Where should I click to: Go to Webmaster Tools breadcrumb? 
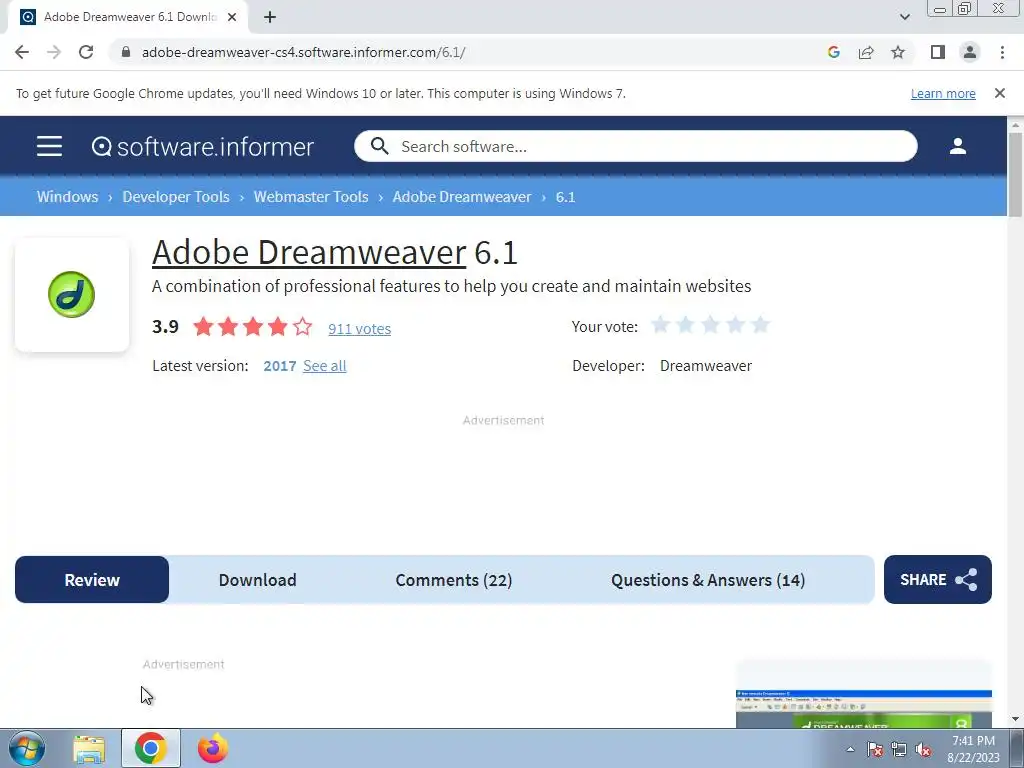(x=311, y=197)
